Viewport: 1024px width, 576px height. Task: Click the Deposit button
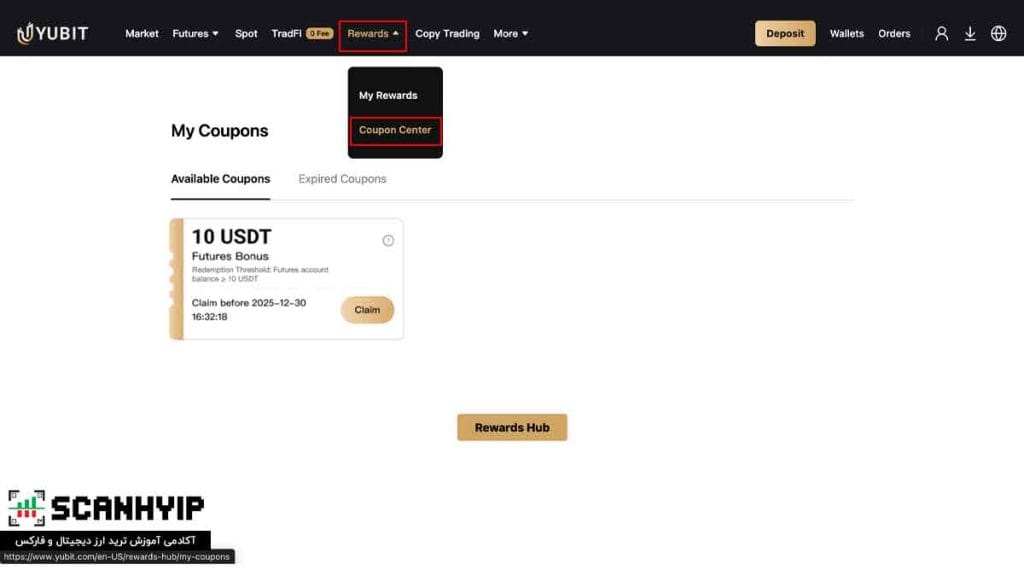[785, 33]
